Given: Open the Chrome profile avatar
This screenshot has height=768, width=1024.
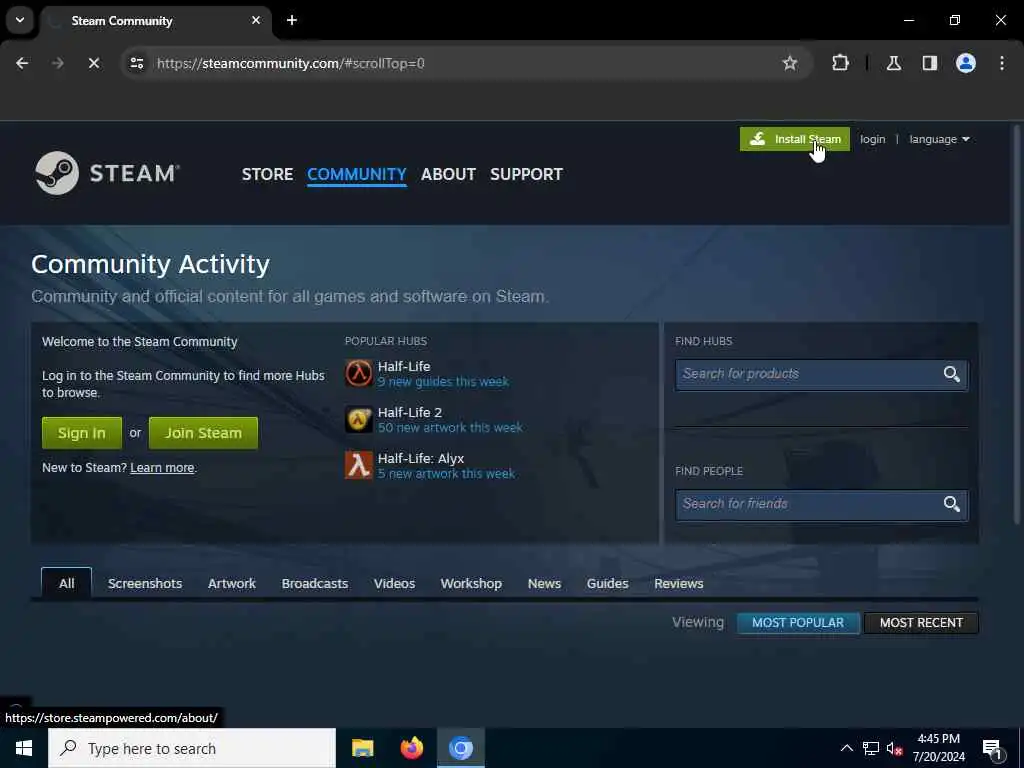Looking at the screenshot, I should 966,63.
